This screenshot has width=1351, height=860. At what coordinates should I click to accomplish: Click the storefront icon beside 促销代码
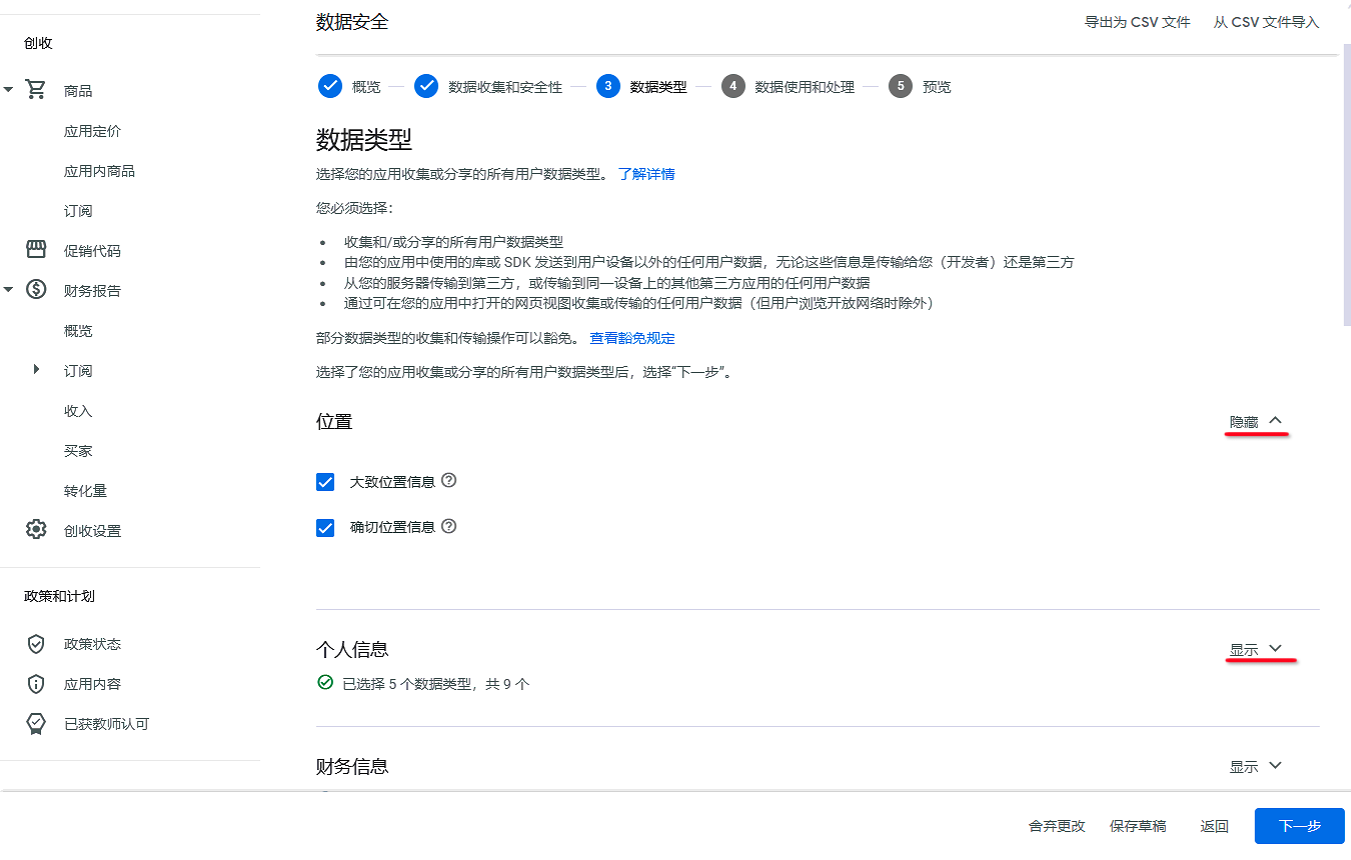click(x=36, y=250)
